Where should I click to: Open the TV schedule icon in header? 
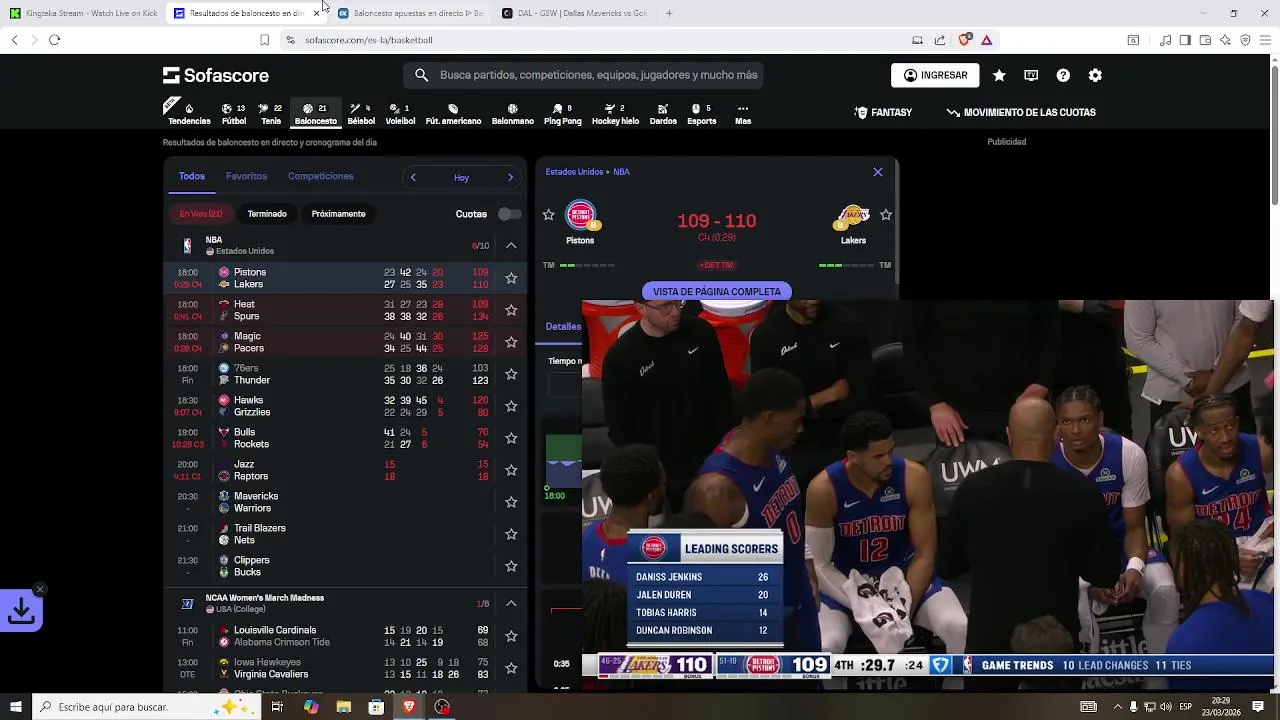1031,75
